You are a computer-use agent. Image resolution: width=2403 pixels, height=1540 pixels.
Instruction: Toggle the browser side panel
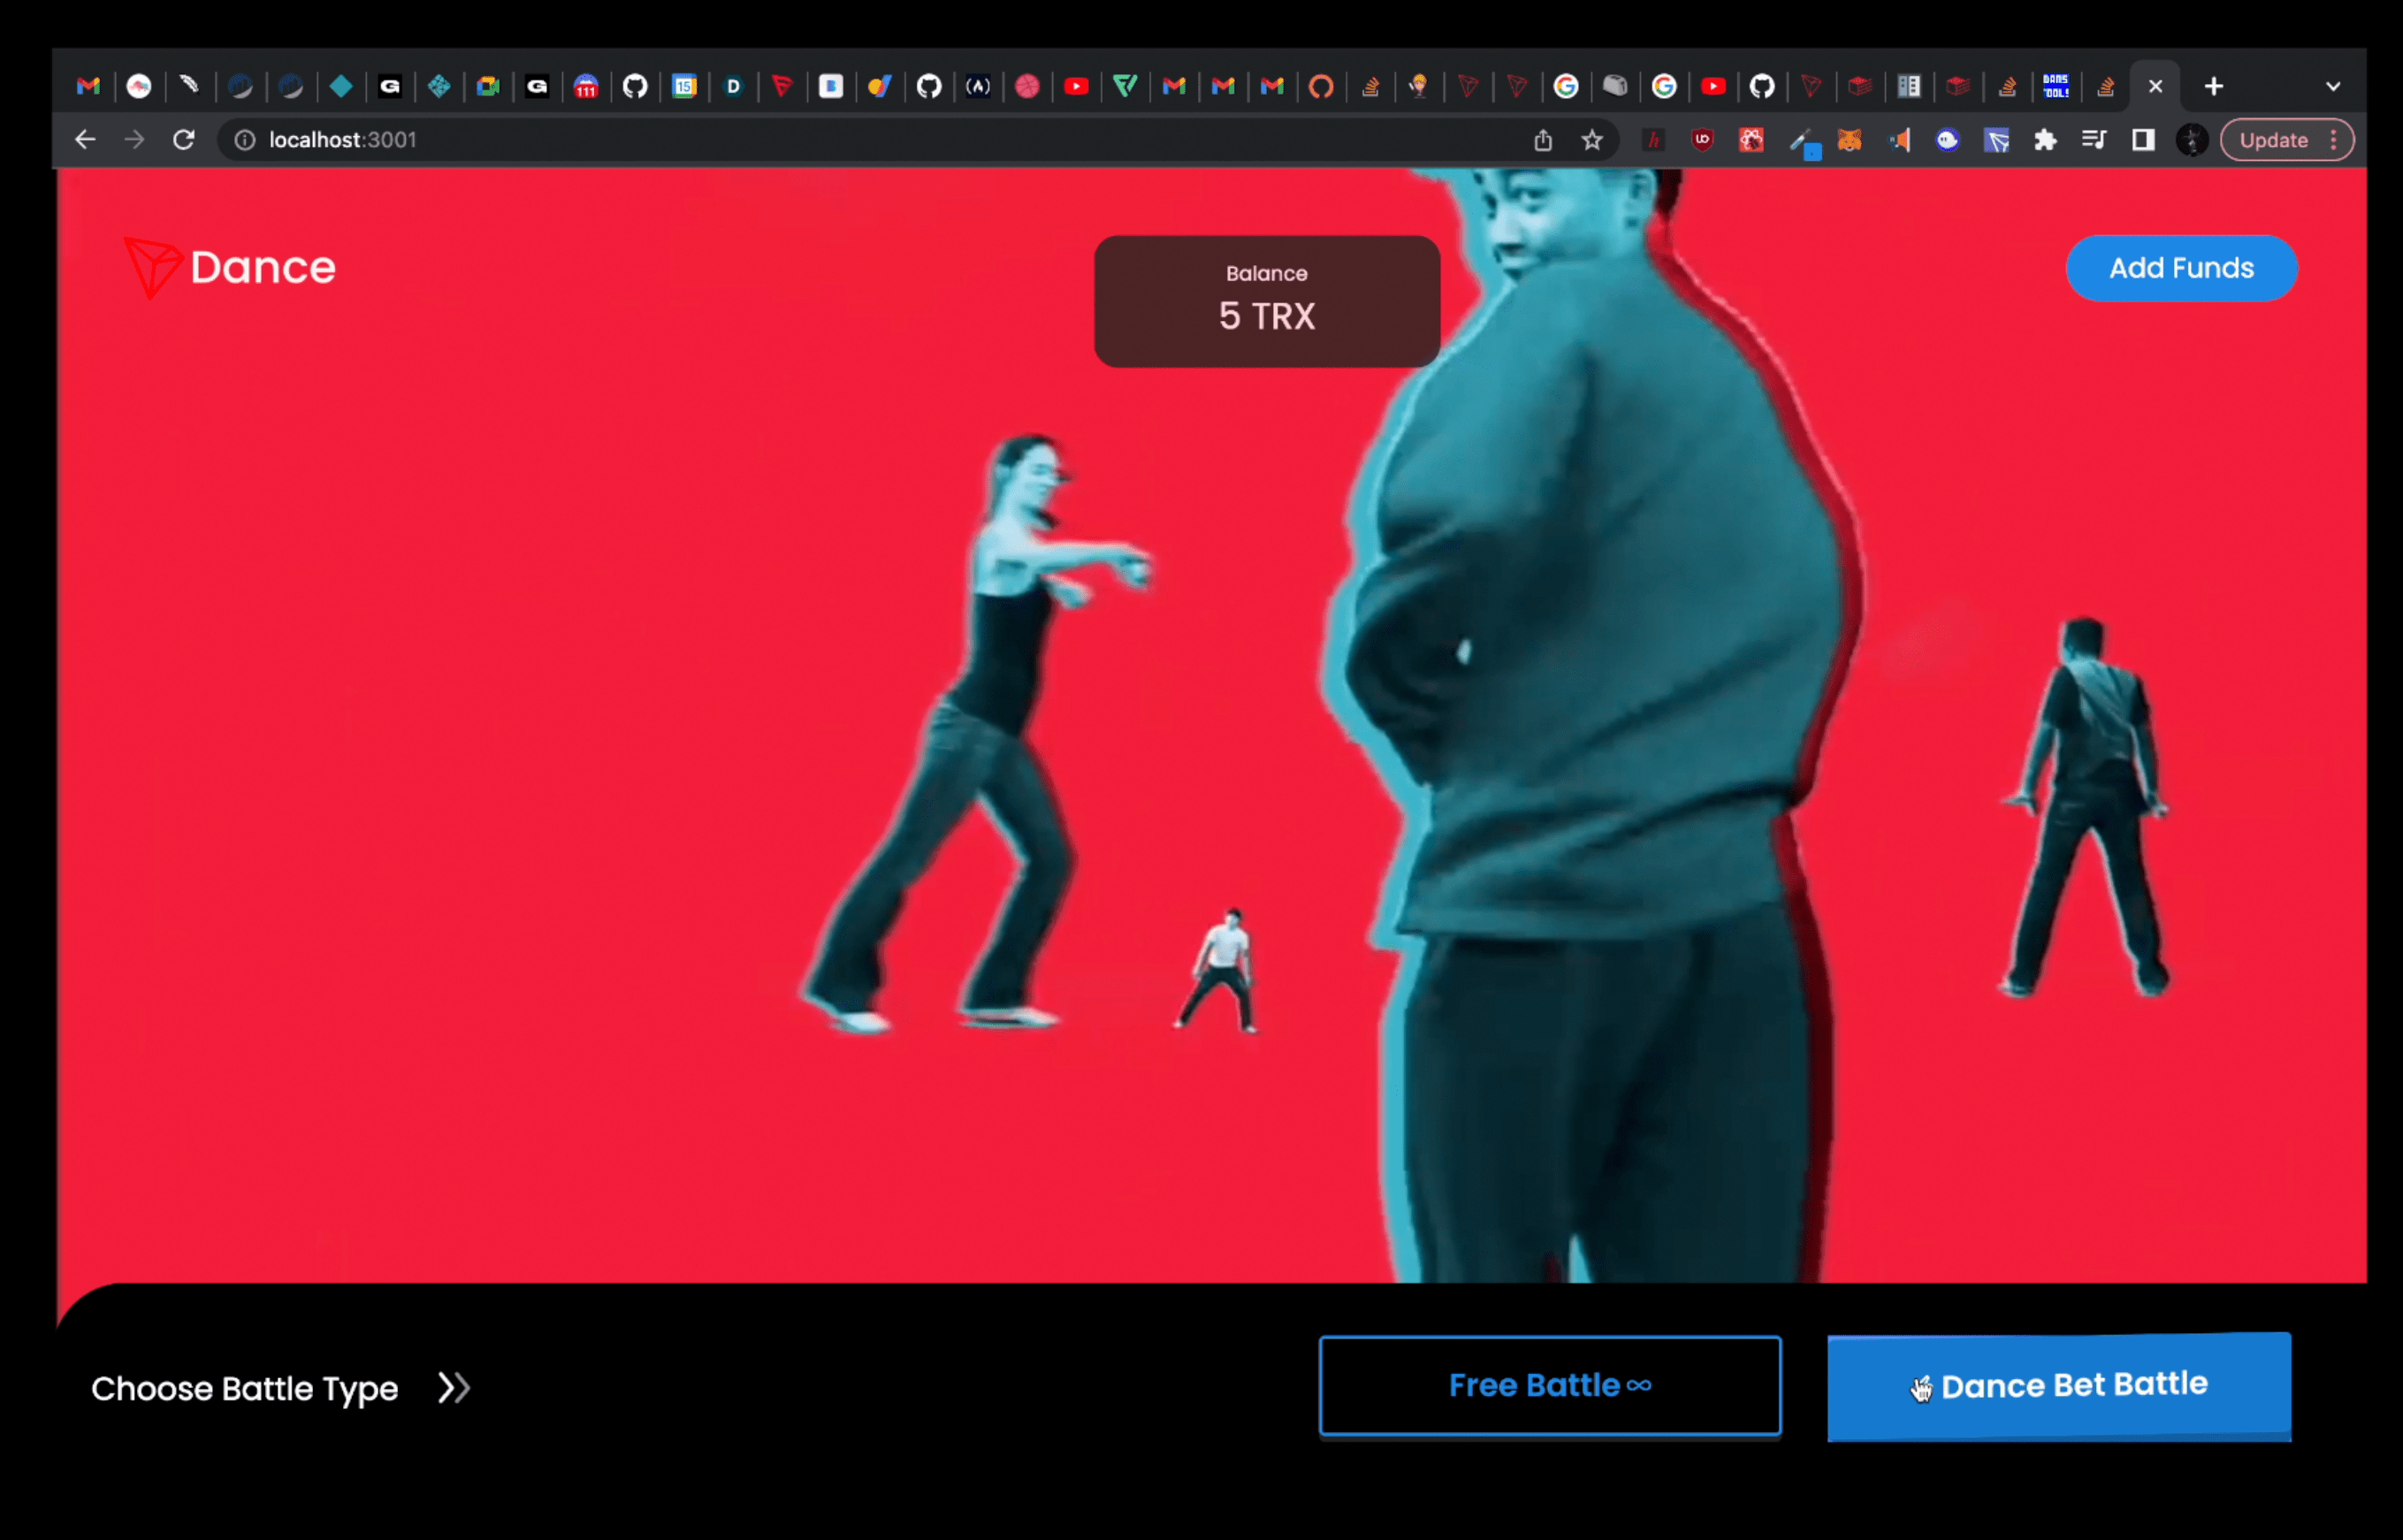(2143, 140)
